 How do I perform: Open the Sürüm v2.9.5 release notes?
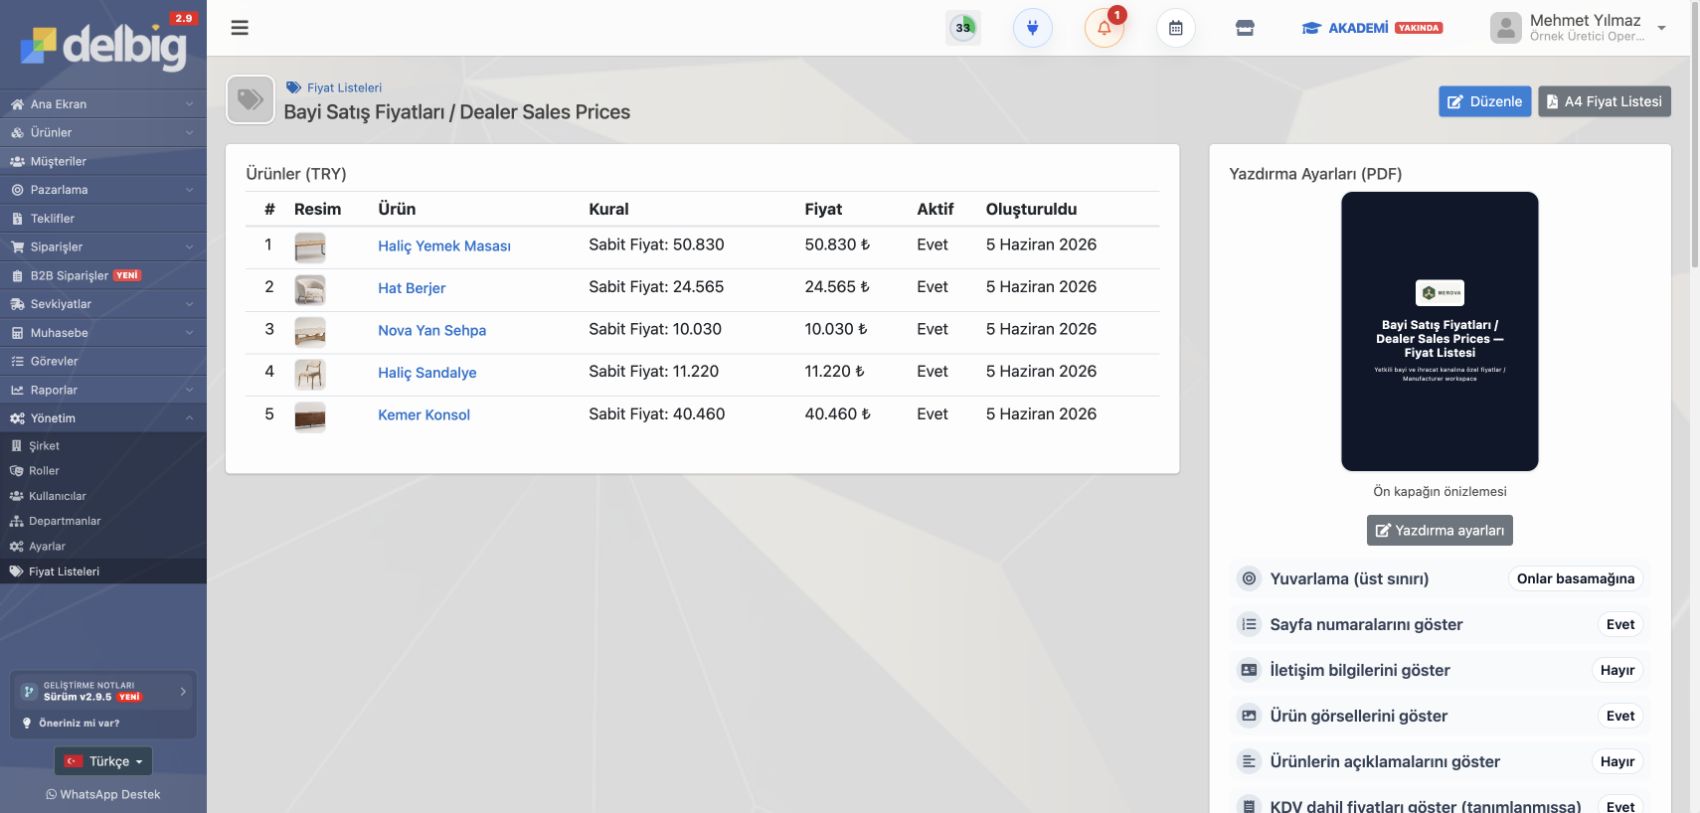click(103, 692)
